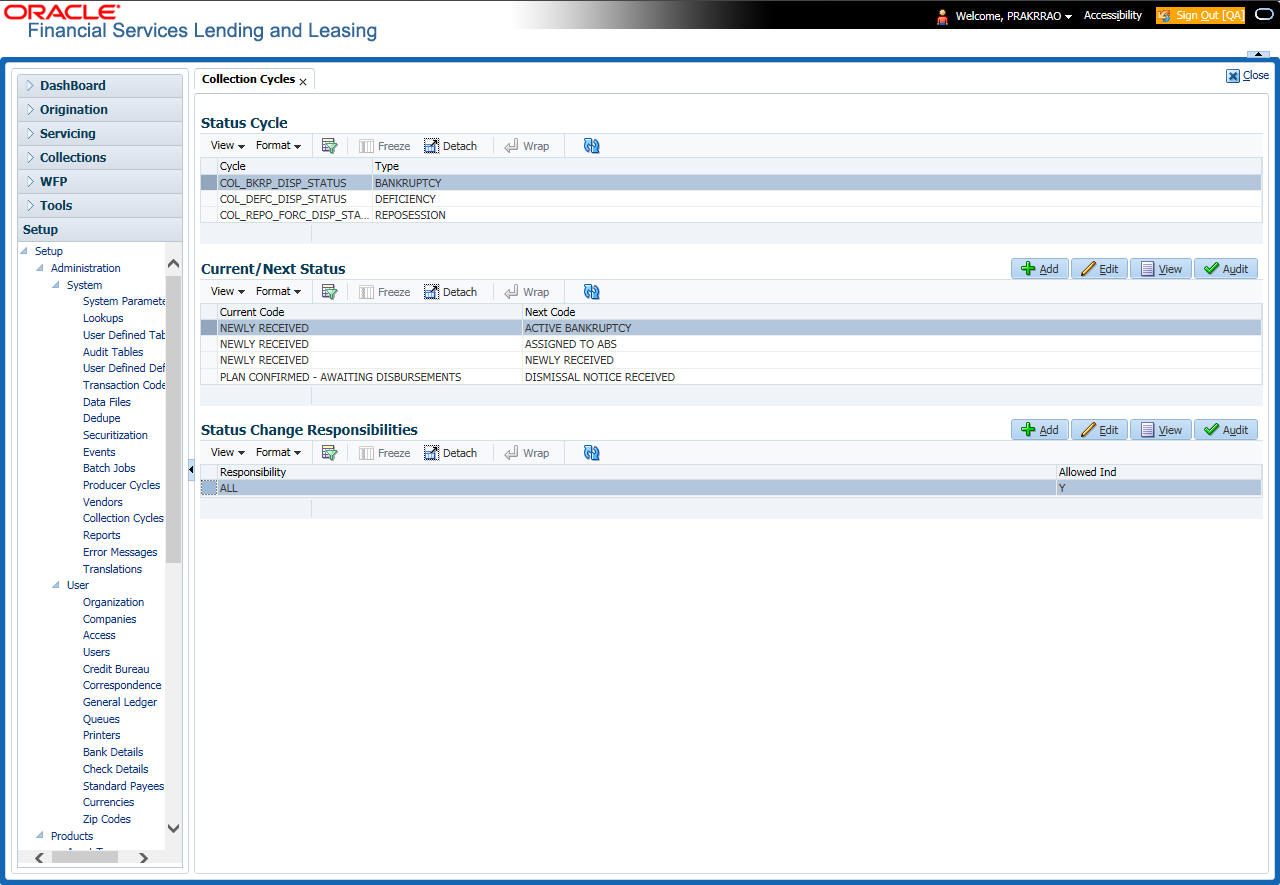Click the Accessibility link
The height and width of the screenshot is (885, 1280).
1113,16
